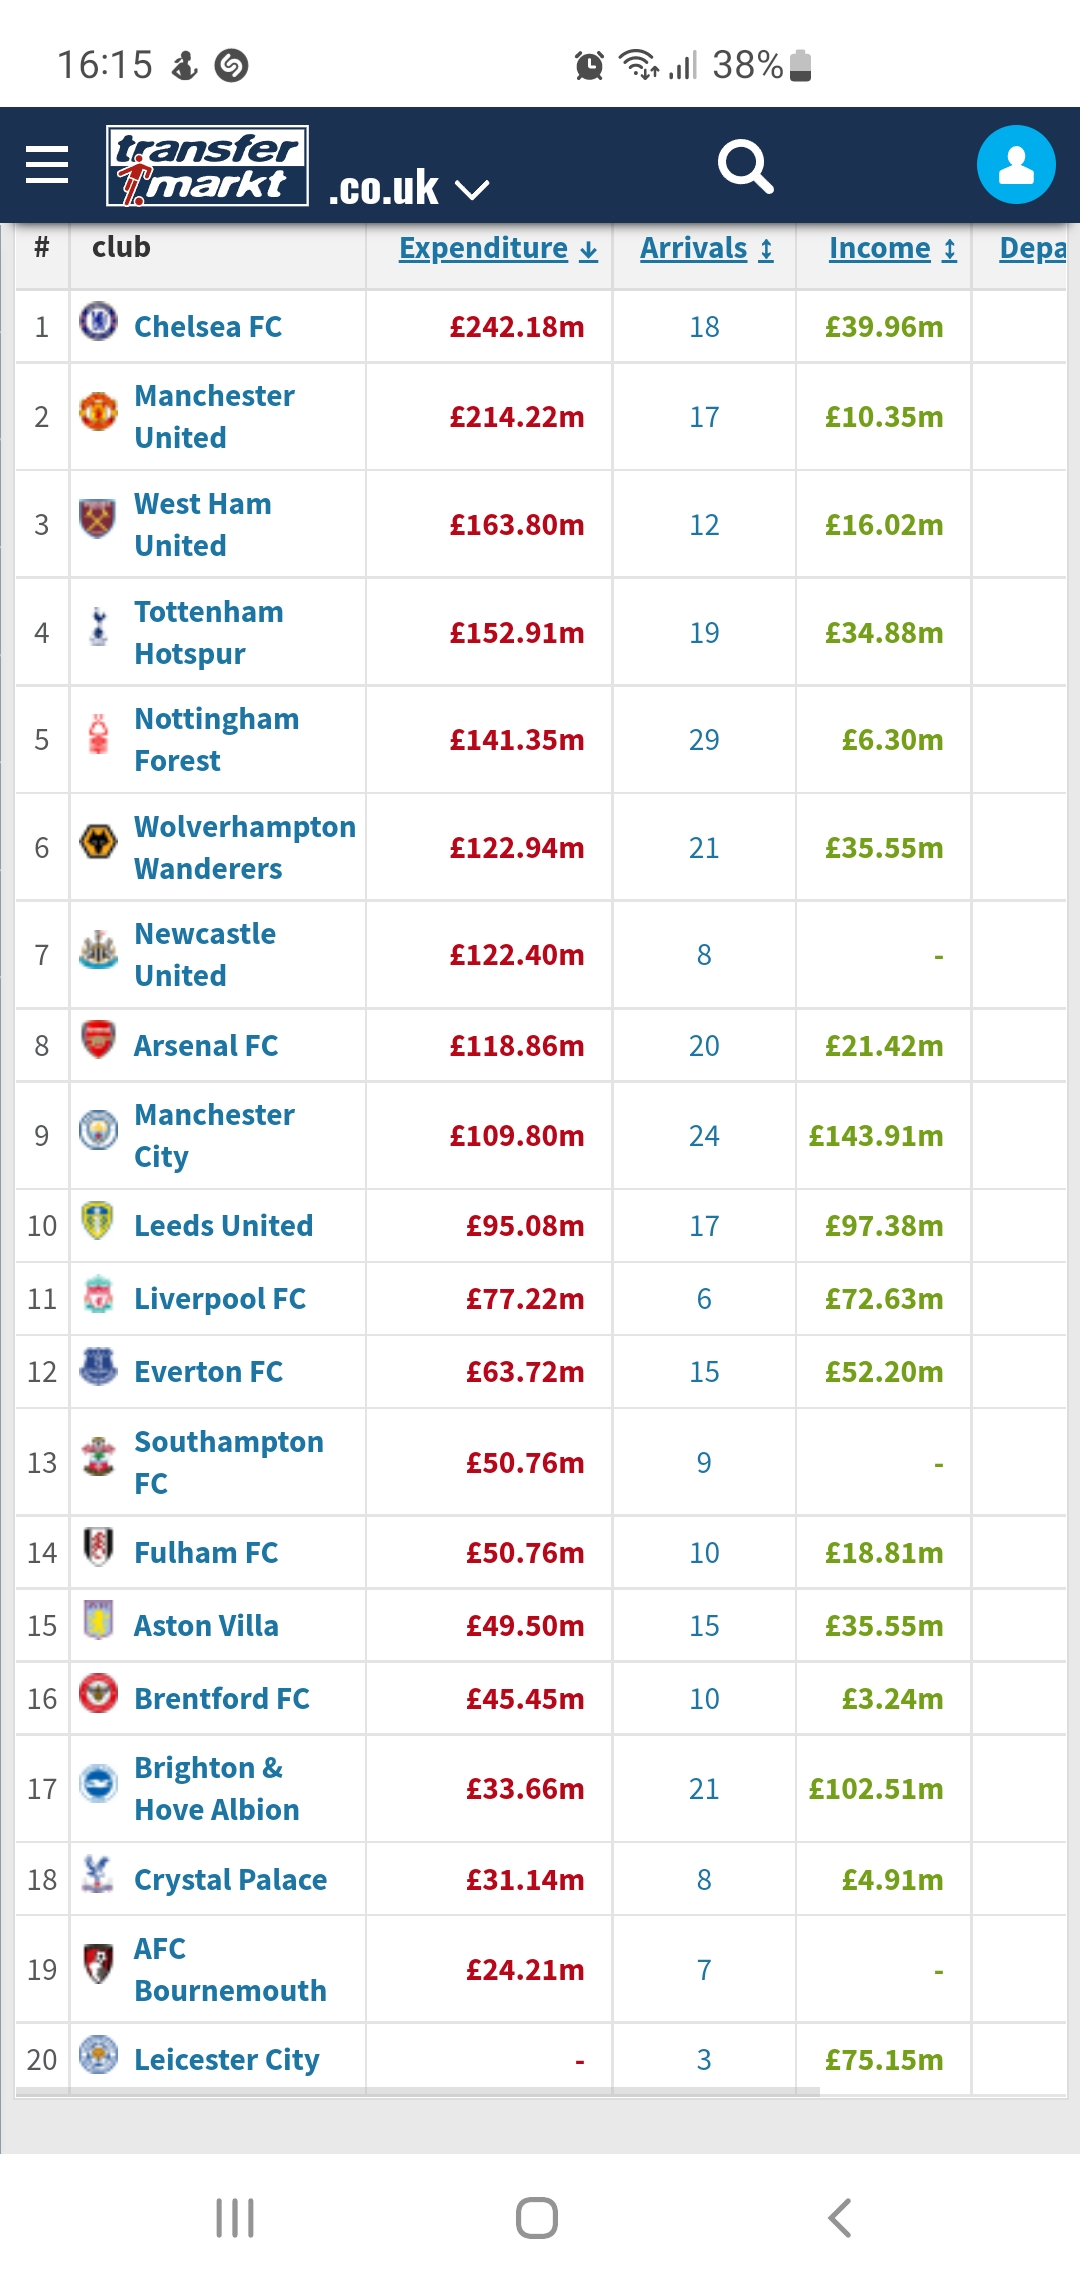Open Tottenham Hotspur club link

tap(208, 632)
